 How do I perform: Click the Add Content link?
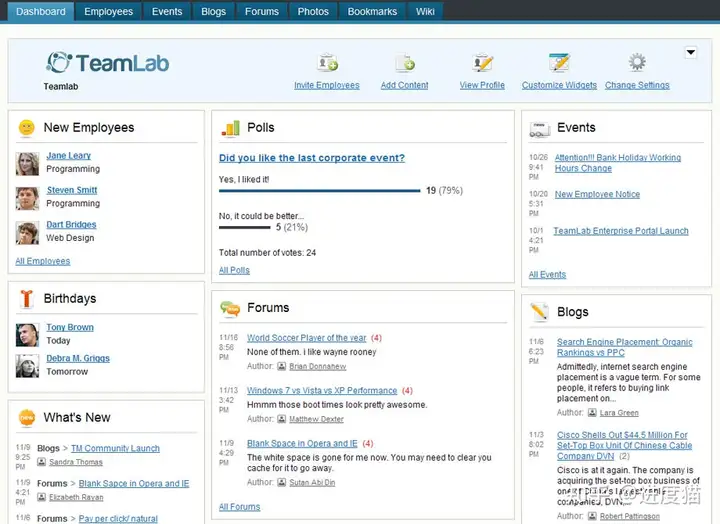pyautogui.click(x=405, y=85)
